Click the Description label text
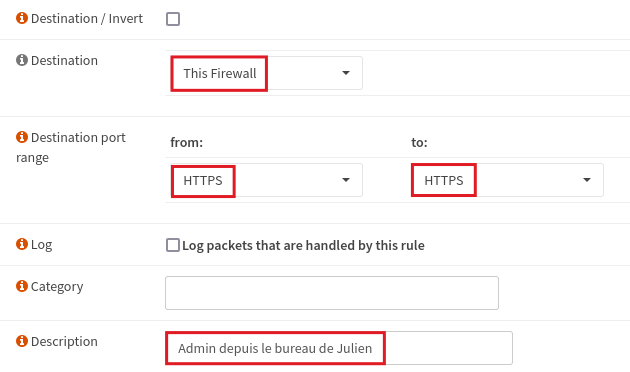Screen dimensions: 630x372 click(64, 341)
